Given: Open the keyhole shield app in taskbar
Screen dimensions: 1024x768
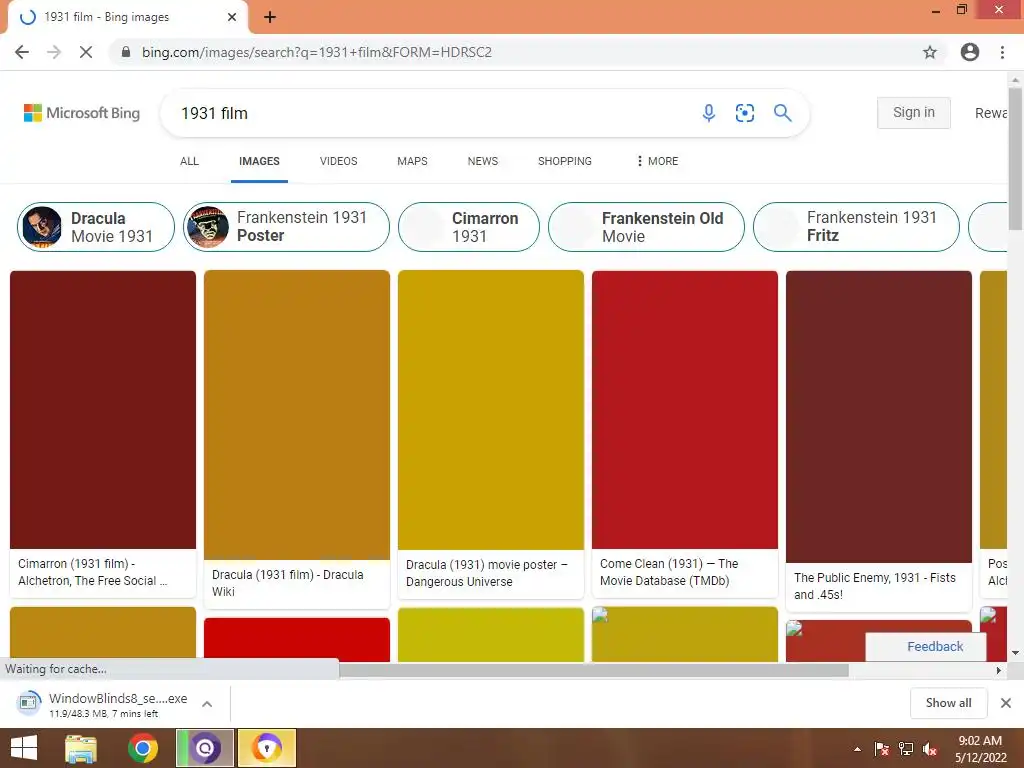Looking at the screenshot, I should click(266, 748).
